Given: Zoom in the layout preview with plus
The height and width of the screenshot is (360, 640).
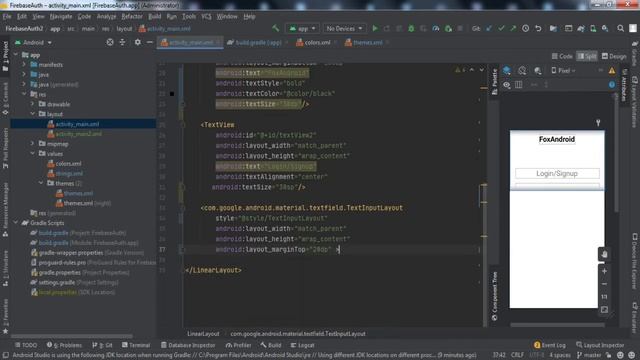Looking at the screenshot, I should point(604,271).
